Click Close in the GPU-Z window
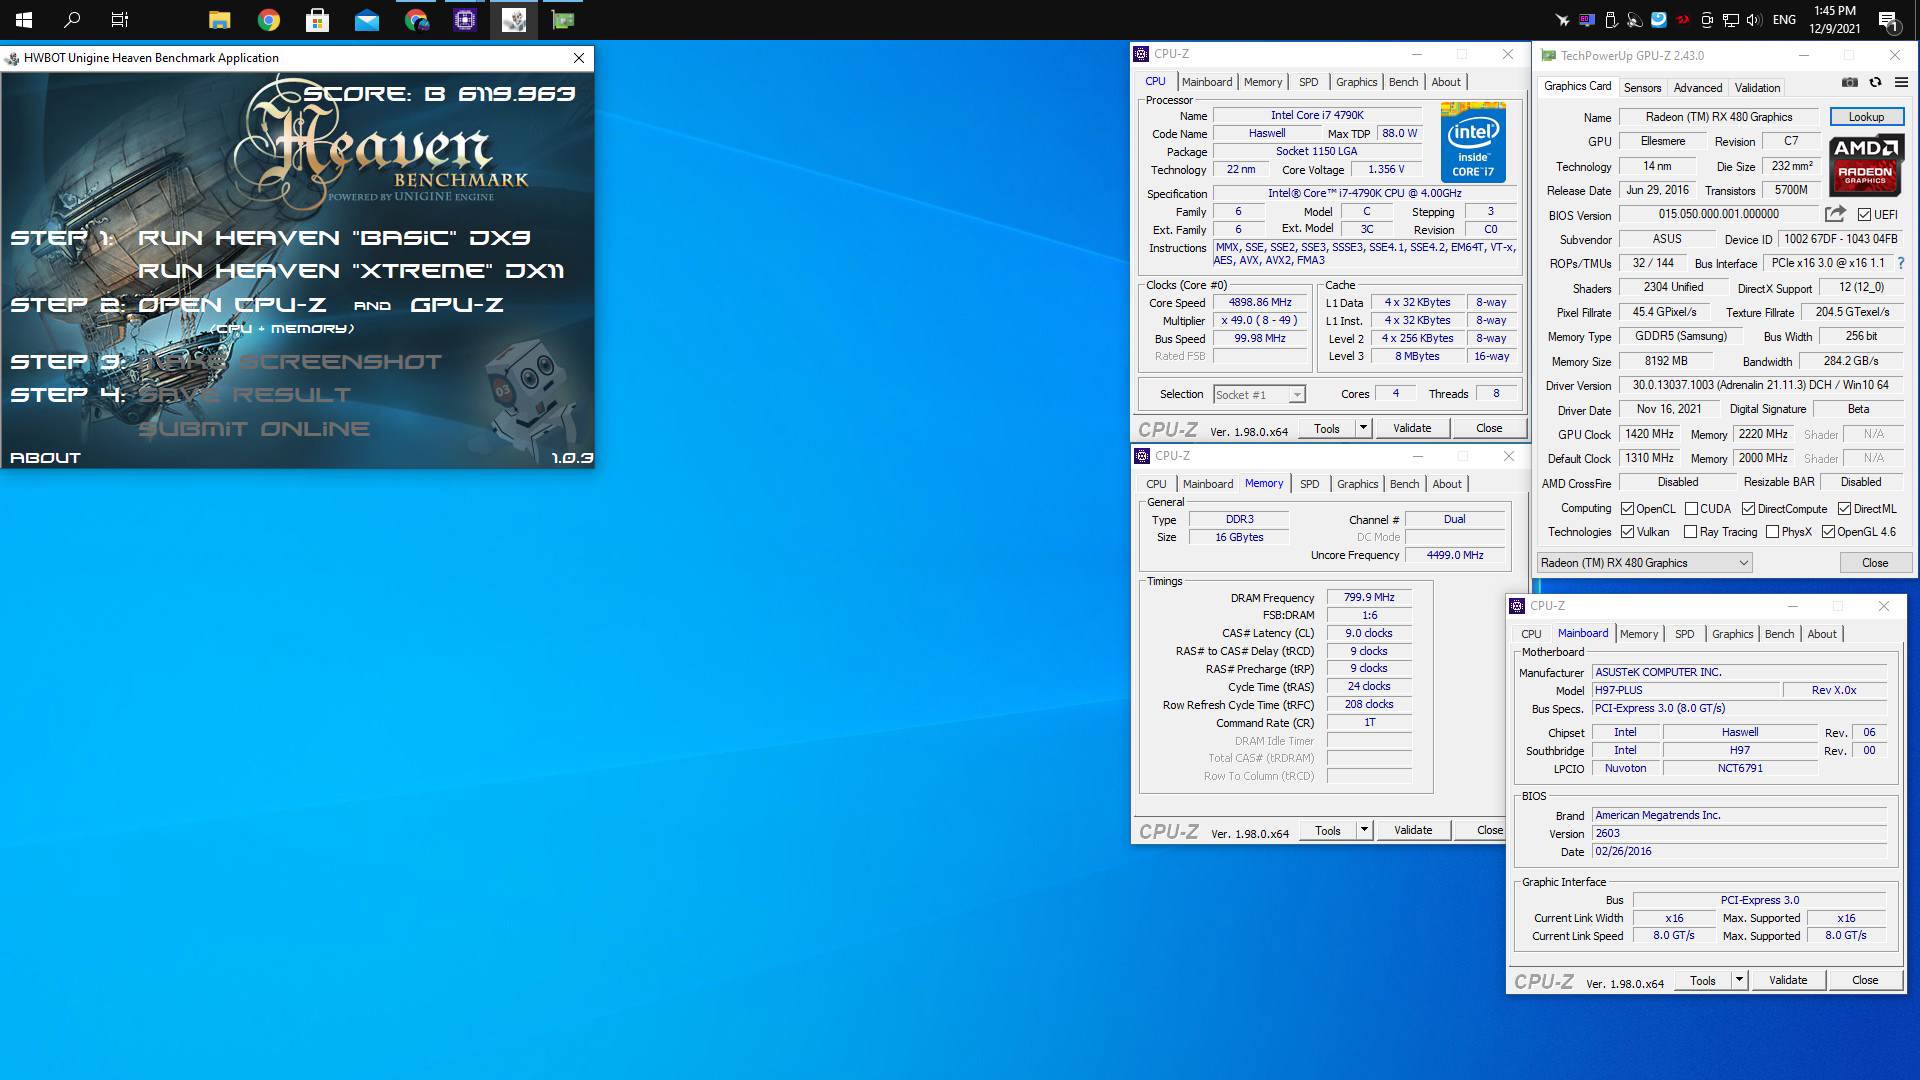The width and height of the screenshot is (1920, 1080). (1875, 563)
